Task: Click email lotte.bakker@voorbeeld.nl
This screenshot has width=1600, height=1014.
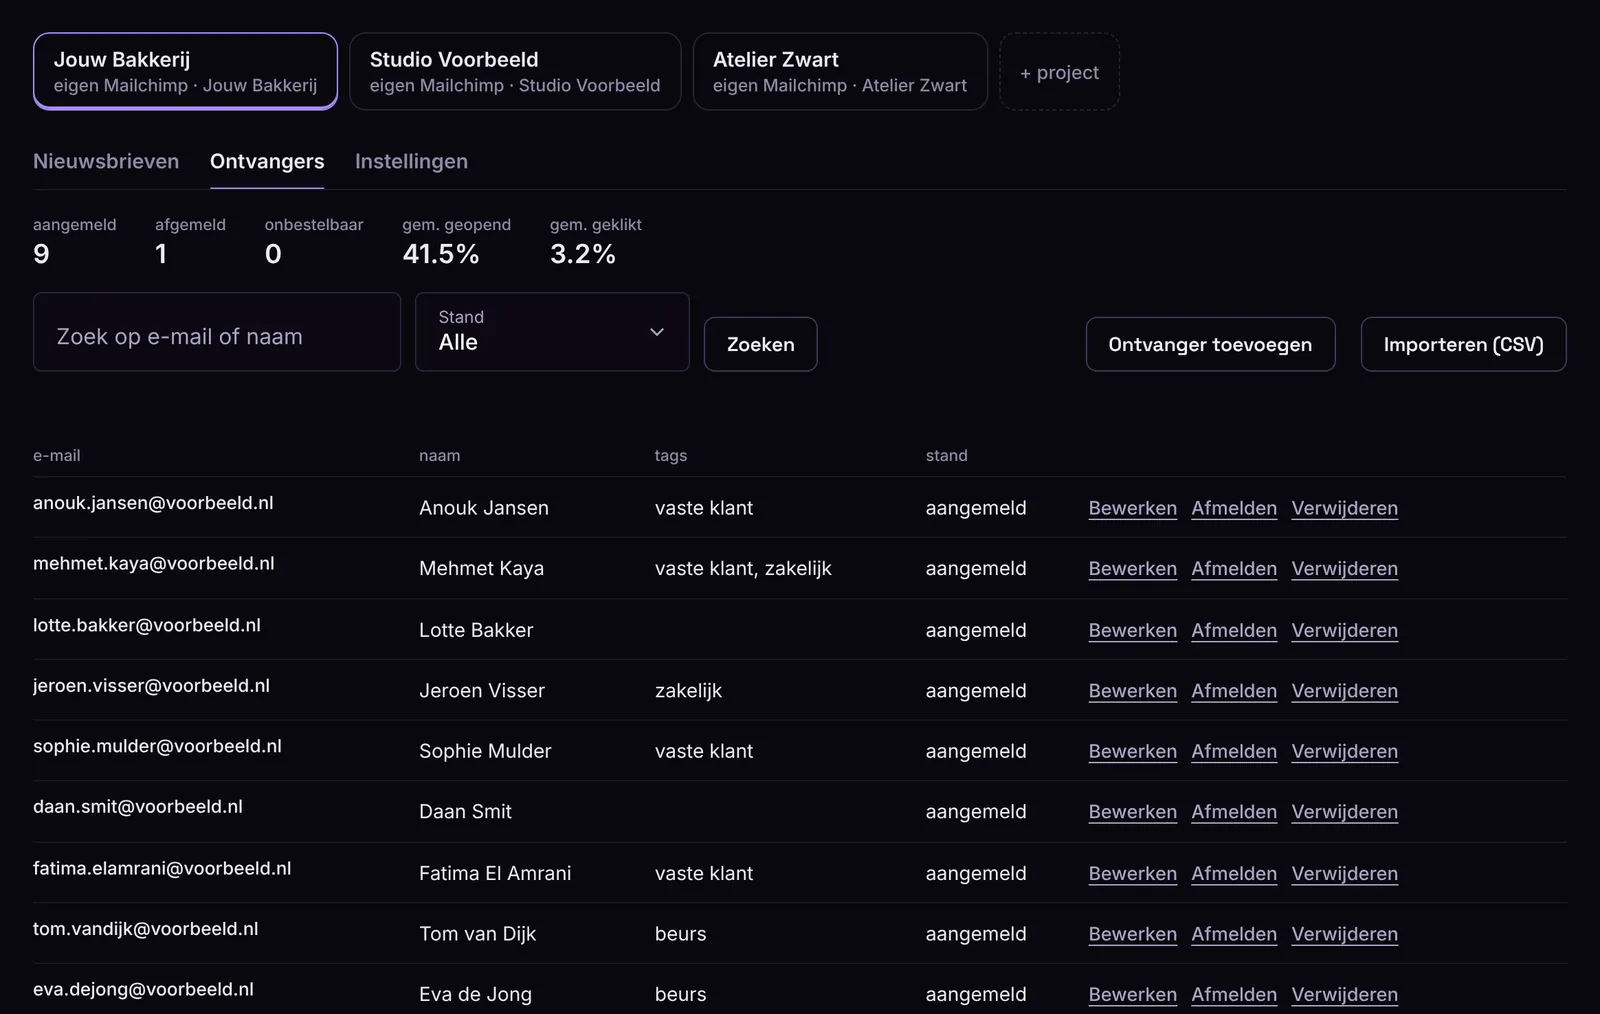Action: [x=147, y=625]
